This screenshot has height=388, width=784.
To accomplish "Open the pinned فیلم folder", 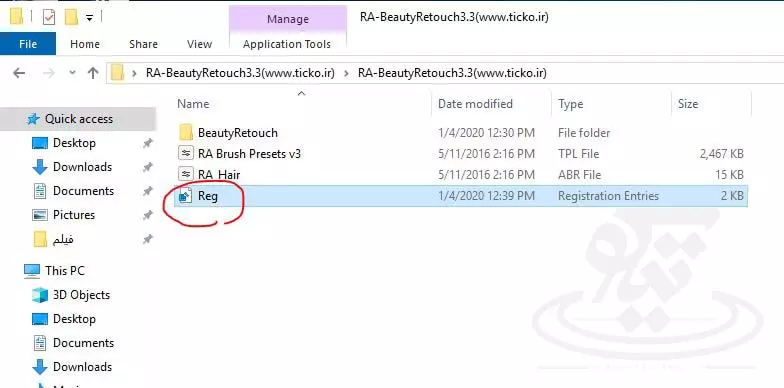I will tap(63, 240).
